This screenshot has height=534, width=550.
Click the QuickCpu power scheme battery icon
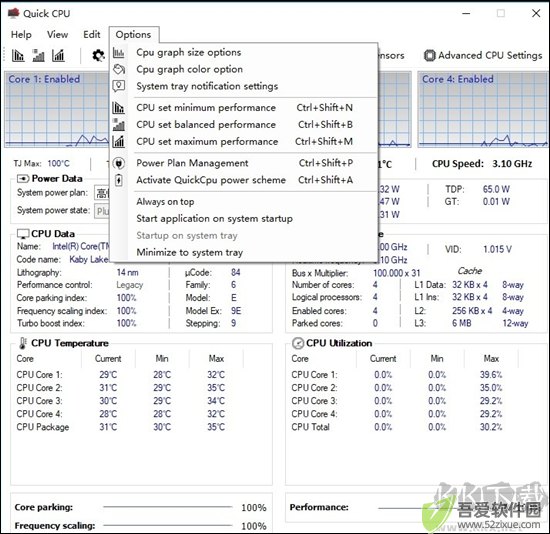pyautogui.click(x=119, y=180)
